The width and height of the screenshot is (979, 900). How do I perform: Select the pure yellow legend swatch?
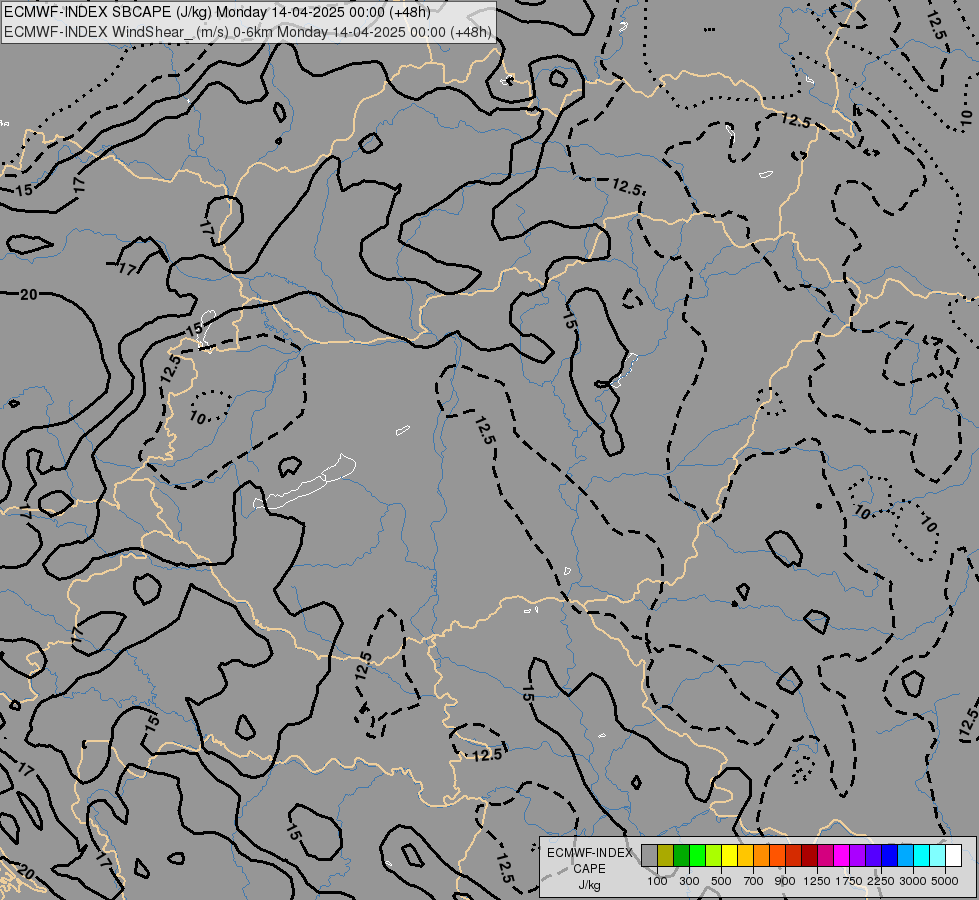[x=729, y=855]
